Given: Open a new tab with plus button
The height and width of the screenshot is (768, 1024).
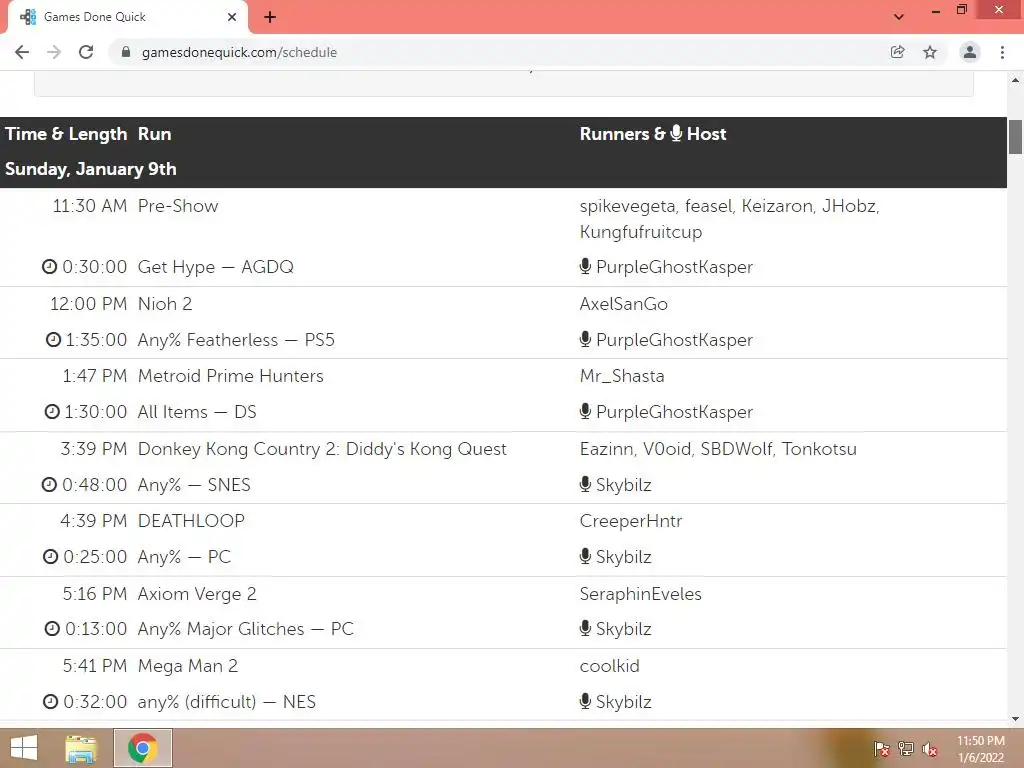Looking at the screenshot, I should coord(270,17).
